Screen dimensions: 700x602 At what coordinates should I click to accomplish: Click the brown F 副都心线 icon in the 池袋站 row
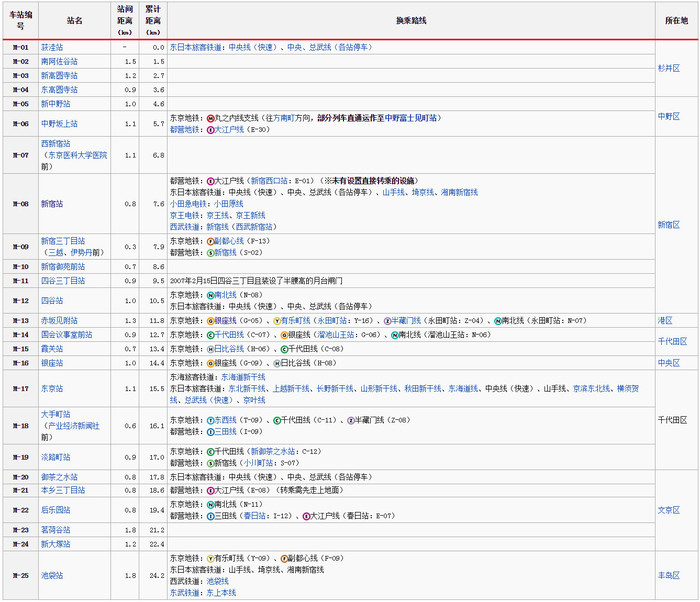coord(284,559)
